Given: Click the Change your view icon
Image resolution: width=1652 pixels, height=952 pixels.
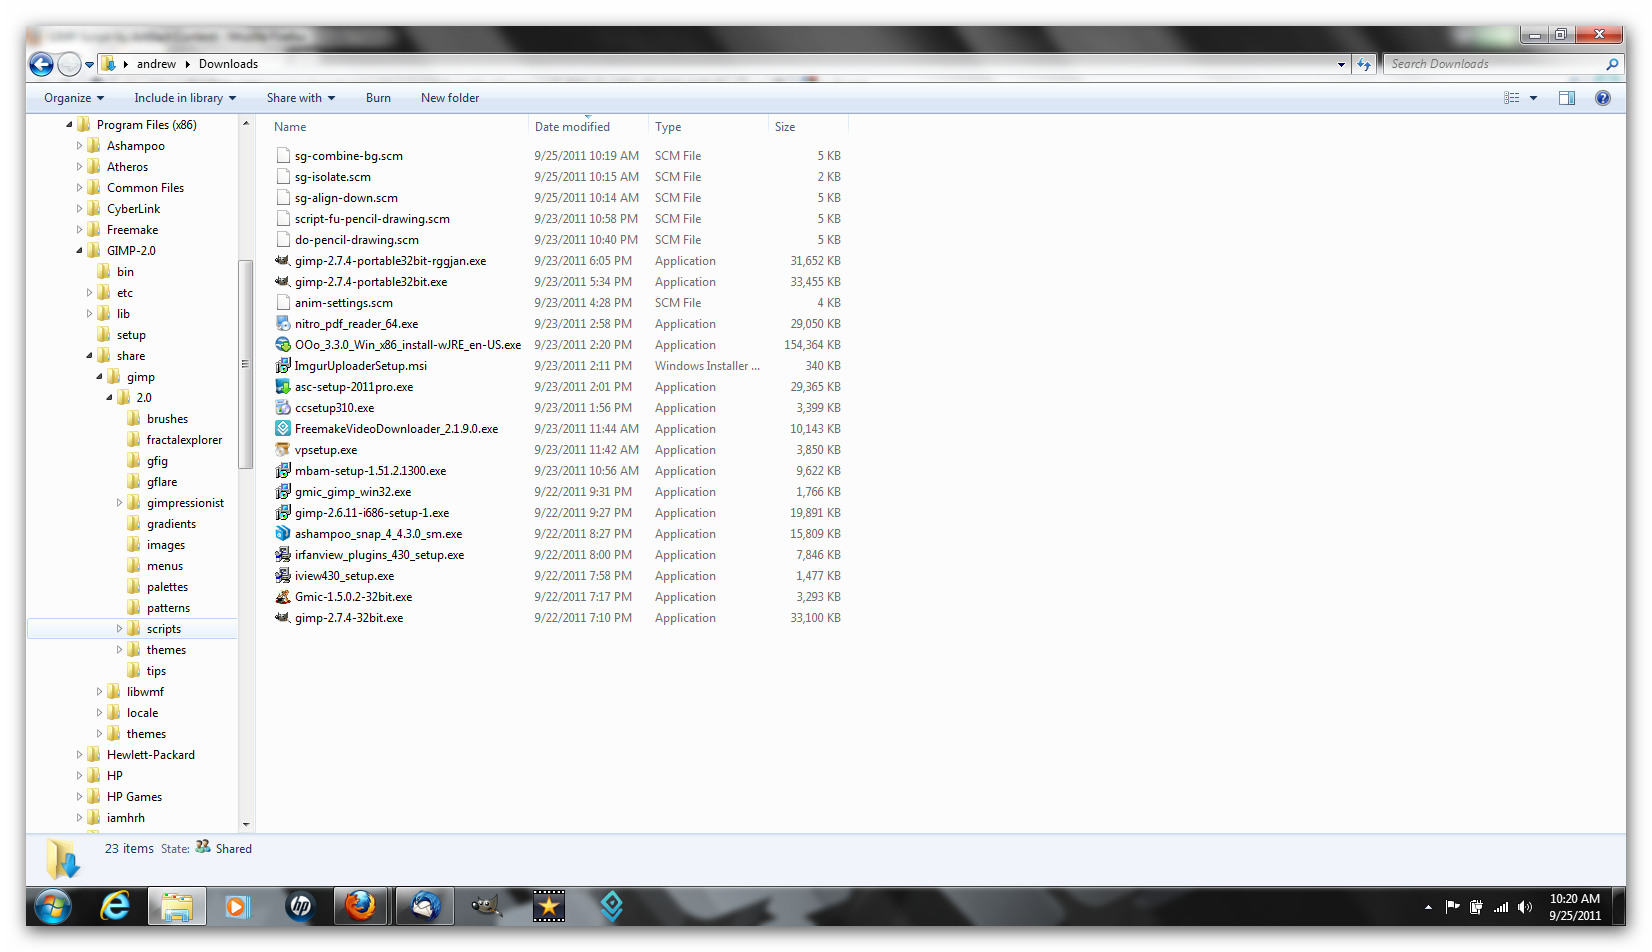Looking at the screenshot, I should (1512, 98).
